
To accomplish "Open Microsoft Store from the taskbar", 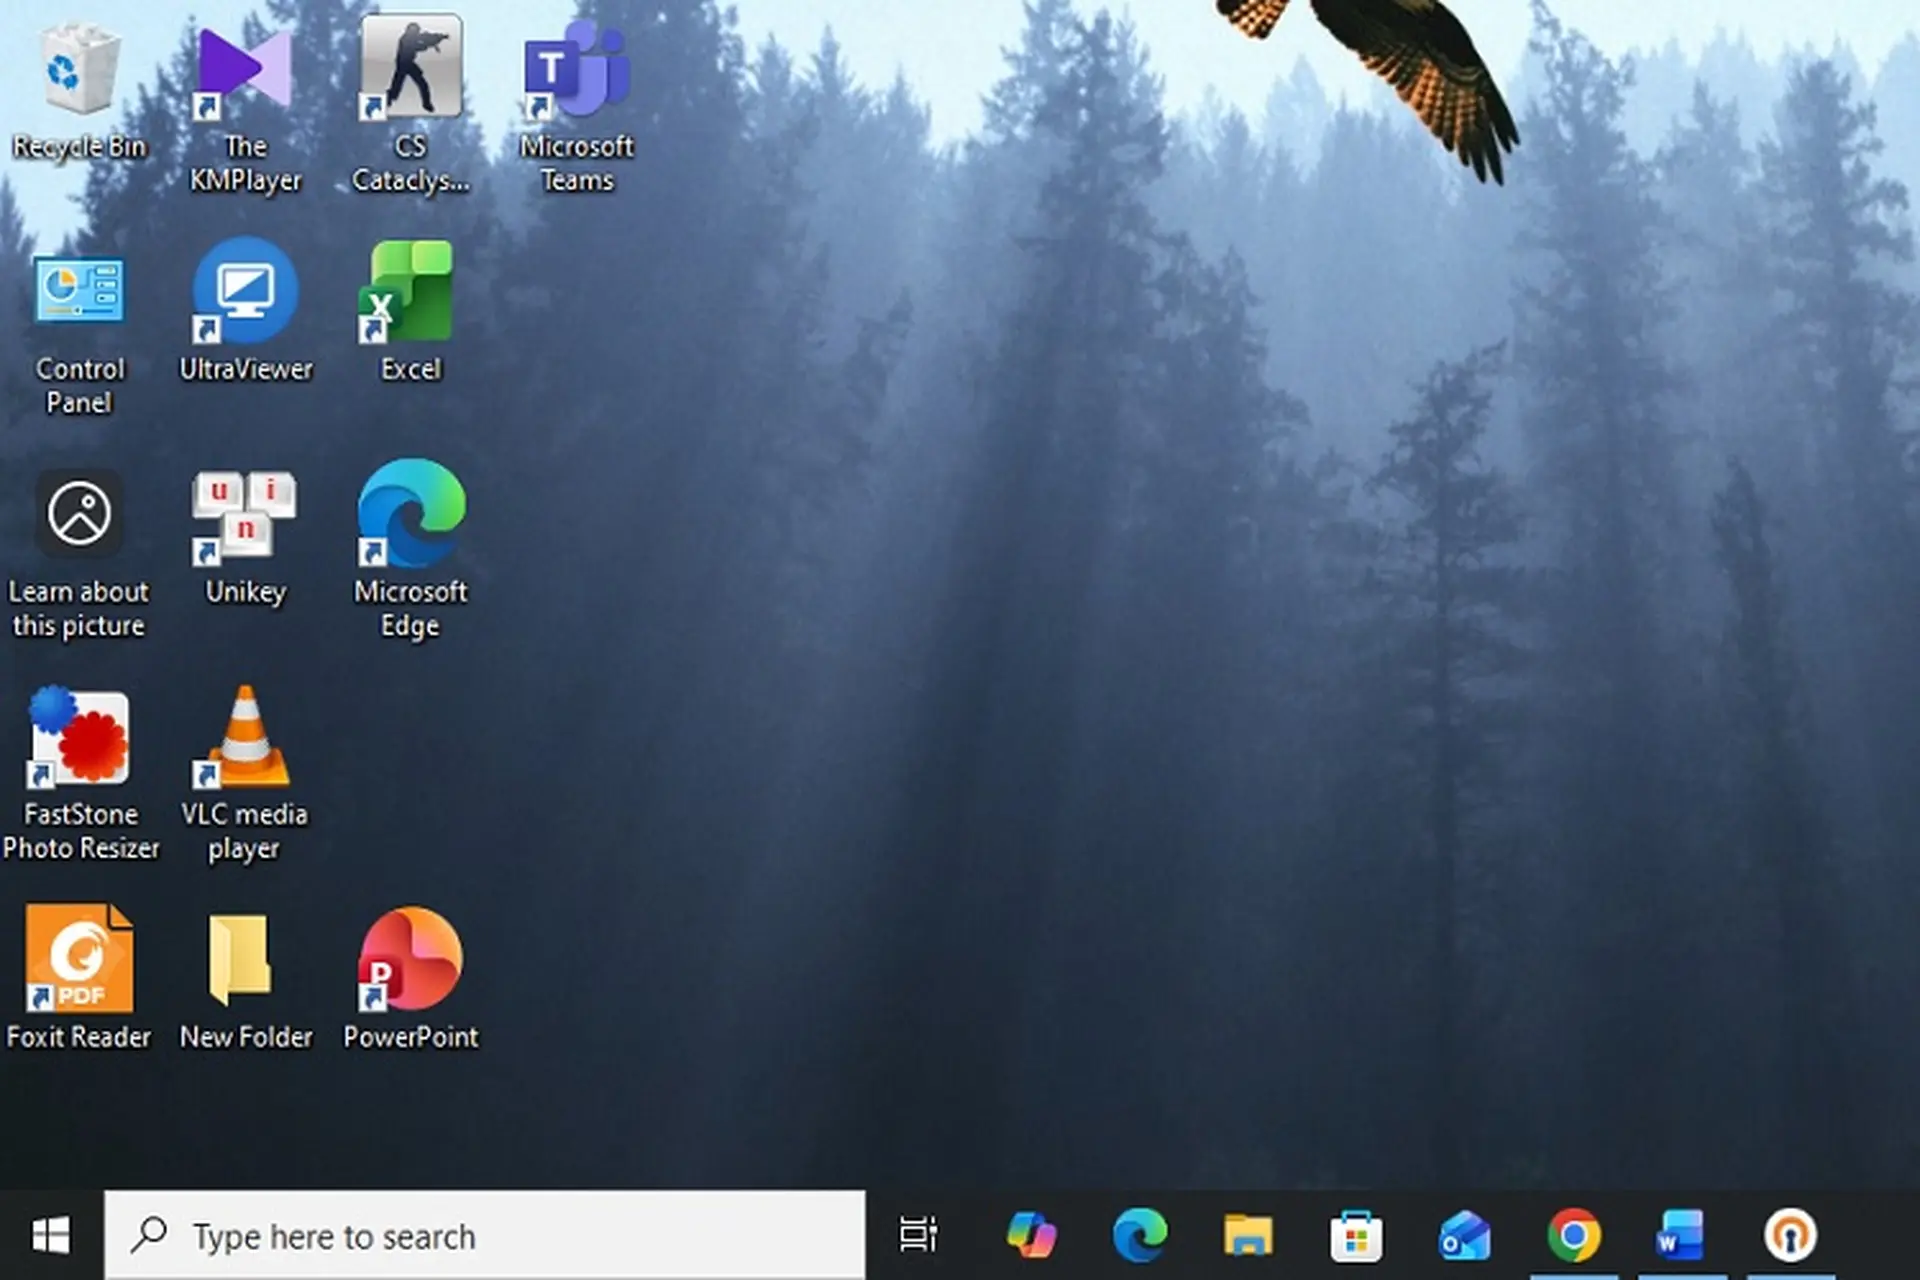I will [x=1356, y=1235].
